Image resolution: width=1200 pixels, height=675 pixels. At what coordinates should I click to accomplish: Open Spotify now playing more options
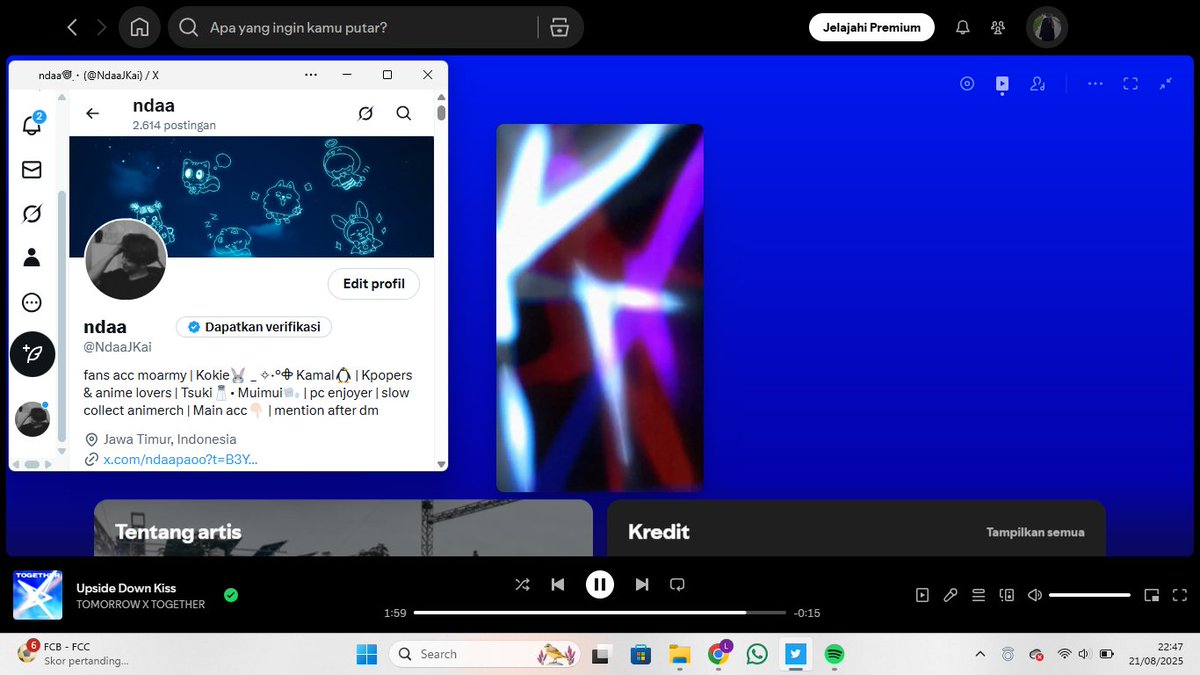[x=1095, y=84]
